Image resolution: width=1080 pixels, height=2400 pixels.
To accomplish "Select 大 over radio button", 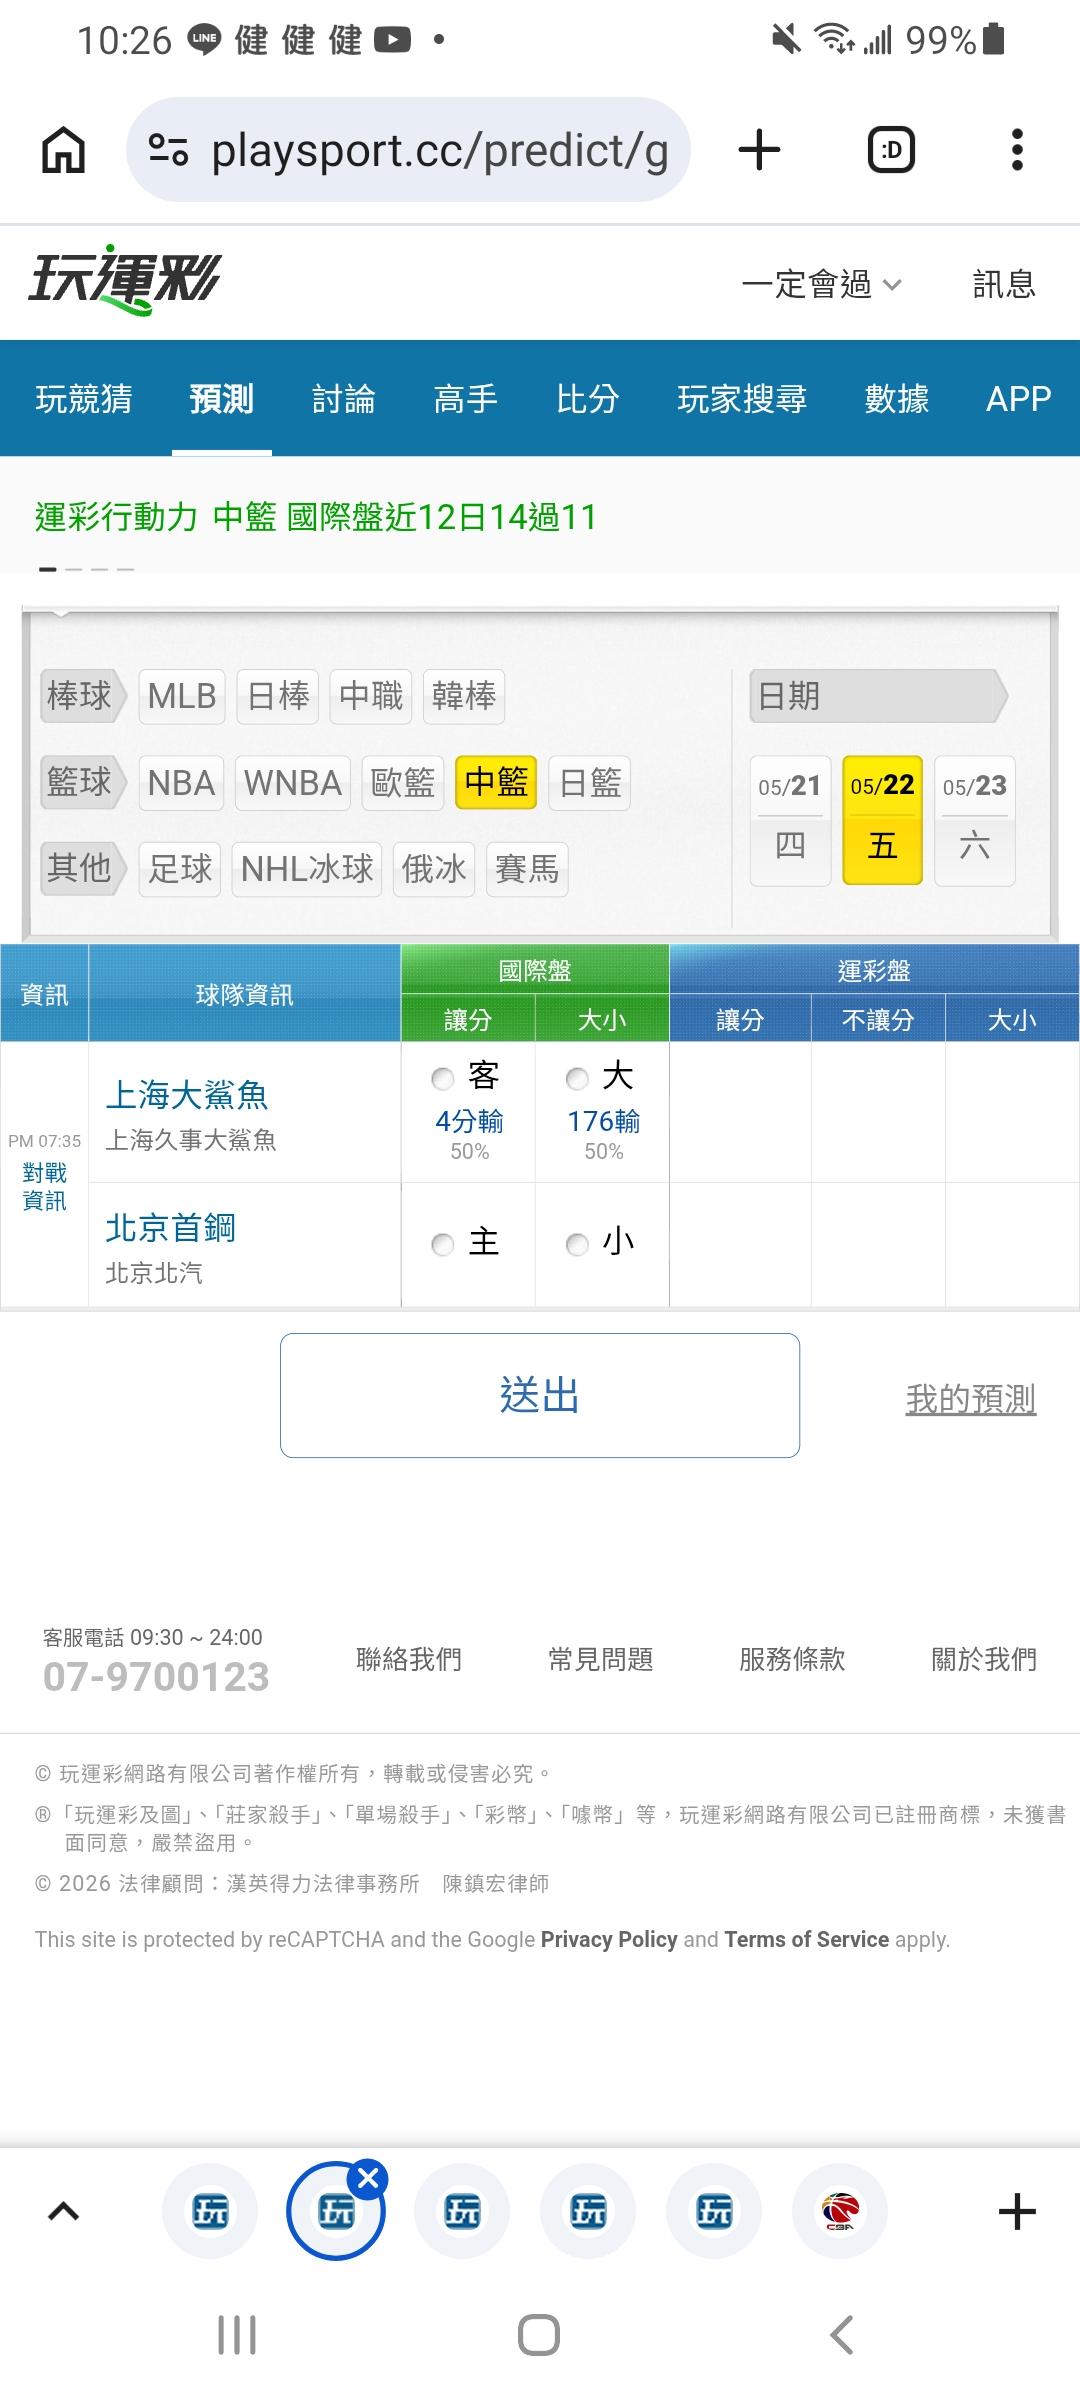I will click(x=577, y=1078).
